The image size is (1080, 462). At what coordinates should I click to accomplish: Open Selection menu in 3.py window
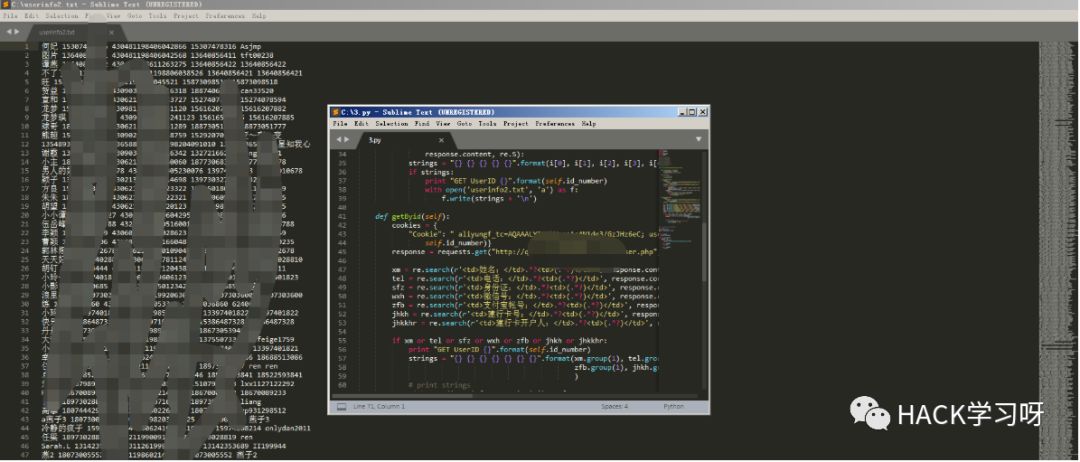point(391,124)
